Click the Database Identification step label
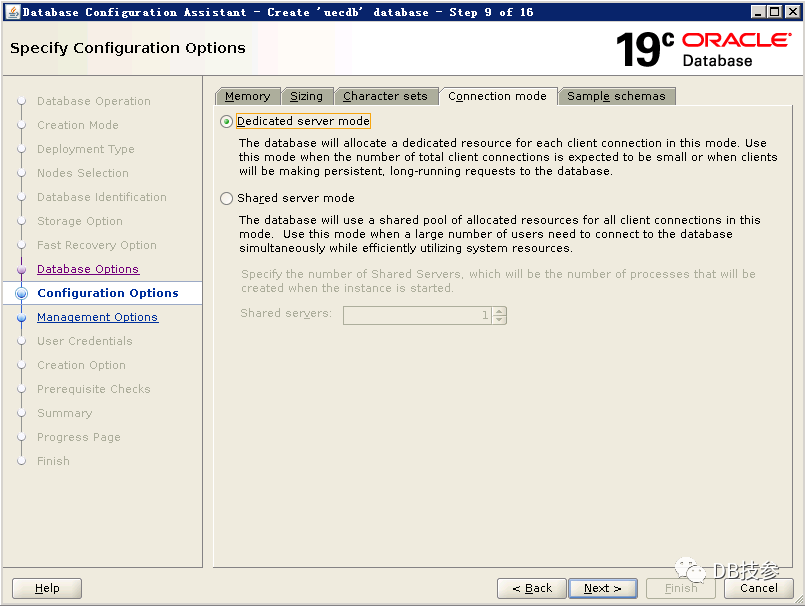Viewport: 805px width, 606px height. 102,197
